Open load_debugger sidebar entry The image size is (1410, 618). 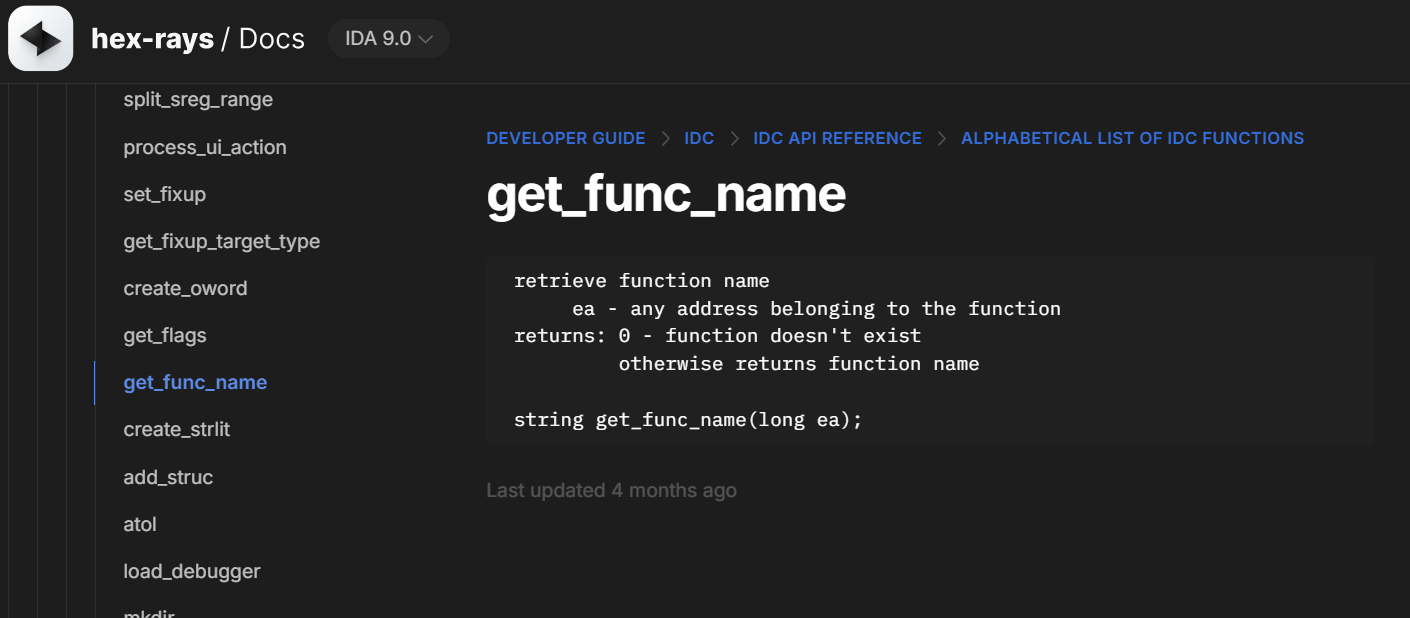pyautogui.click(x=192, y=571)
